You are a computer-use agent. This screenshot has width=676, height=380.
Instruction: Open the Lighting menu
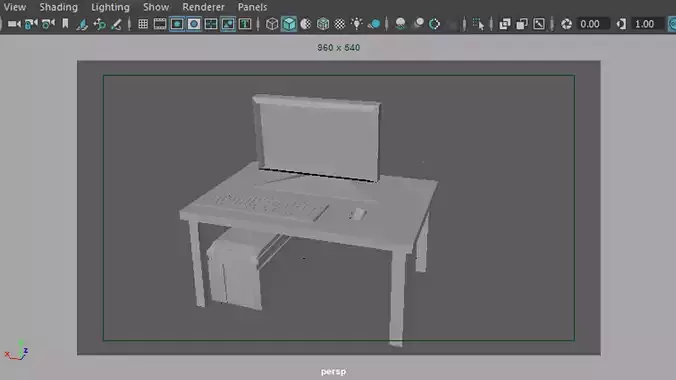pyautogui.click(x=110, y=7)
